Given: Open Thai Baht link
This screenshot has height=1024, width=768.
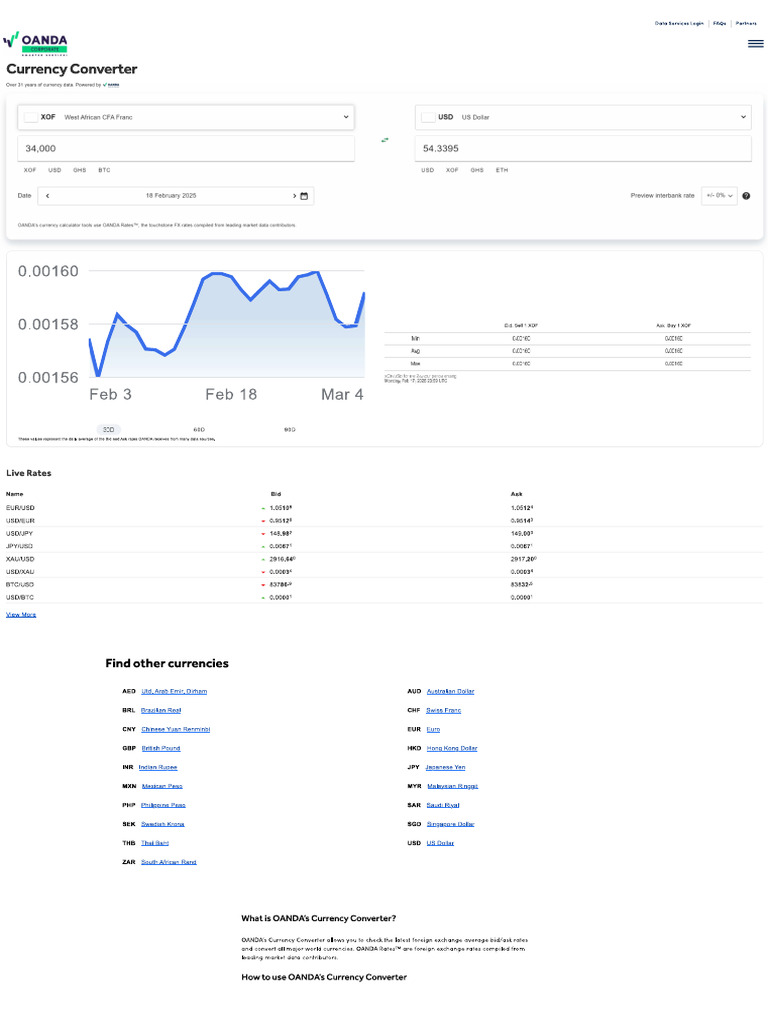Looking at the screenshot, I should [155, 843].
